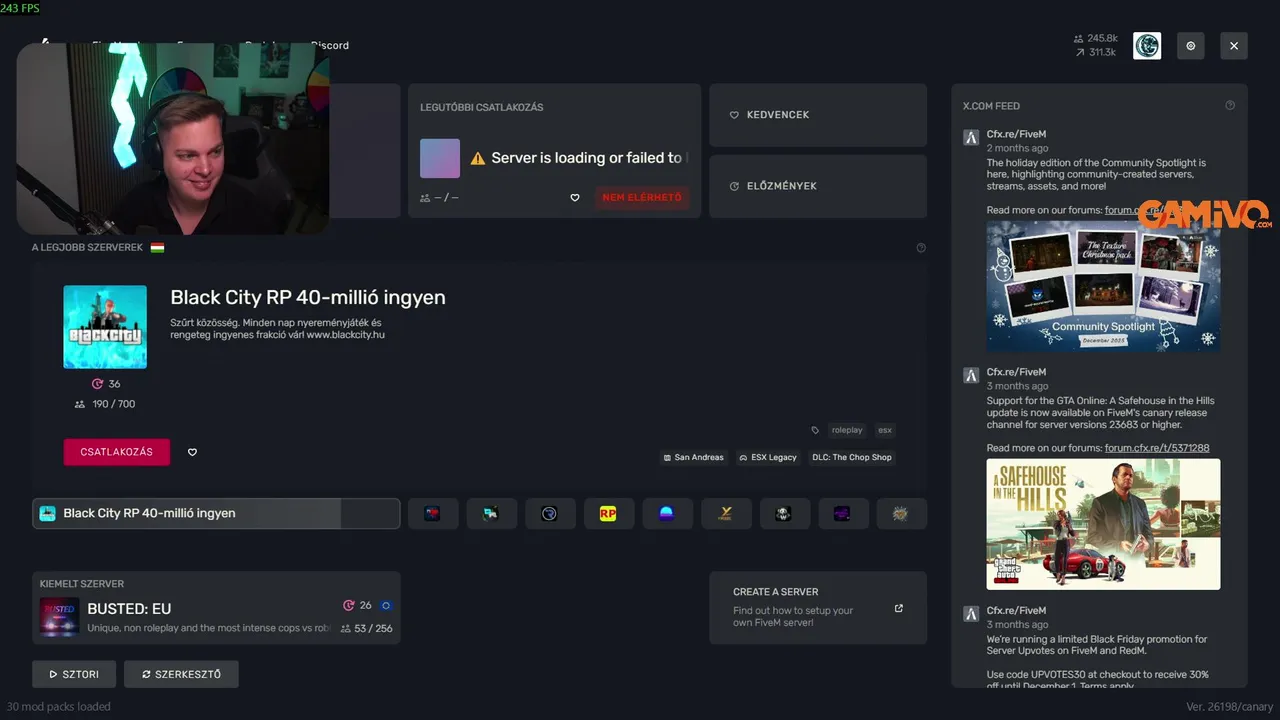Image resolution: width=1280 pixels, height=720 pixels.
Task: Select the red and blue server icon
Action: pyautogui.click(x=432, y=514)
